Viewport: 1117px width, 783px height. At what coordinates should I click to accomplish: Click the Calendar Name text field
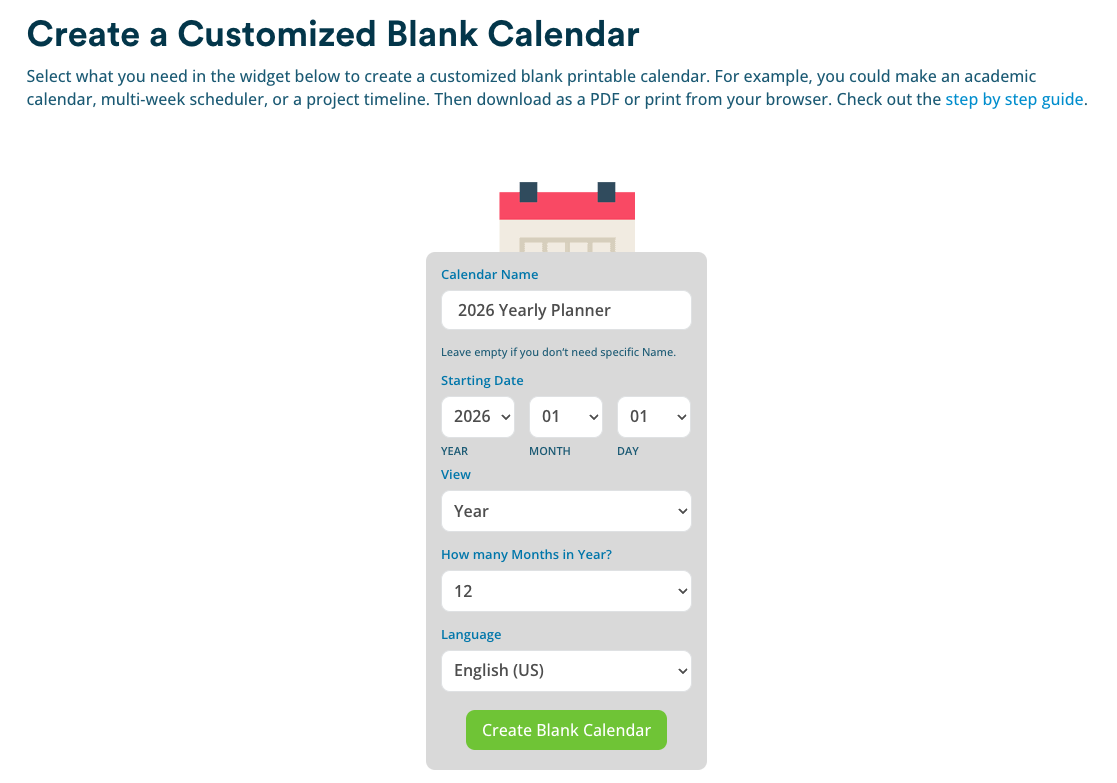[566, 310]
